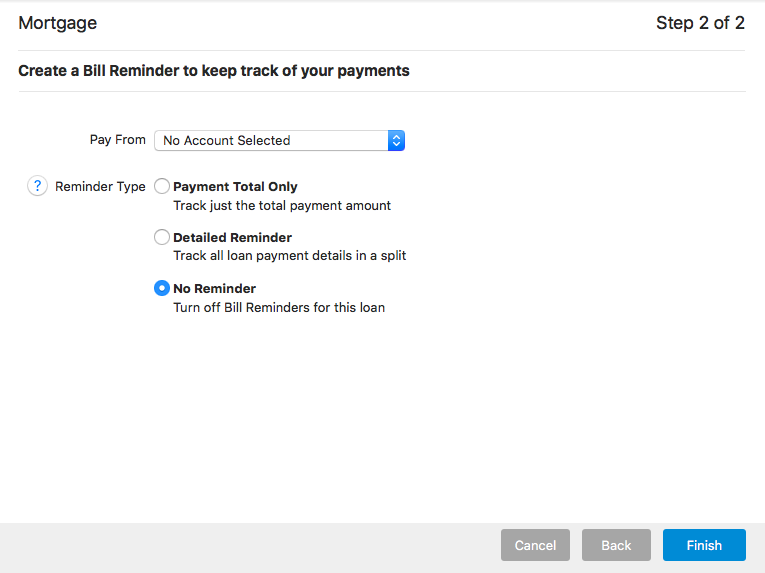
Task: Click "Track all loan payment details" description
Action: point(289,256)
